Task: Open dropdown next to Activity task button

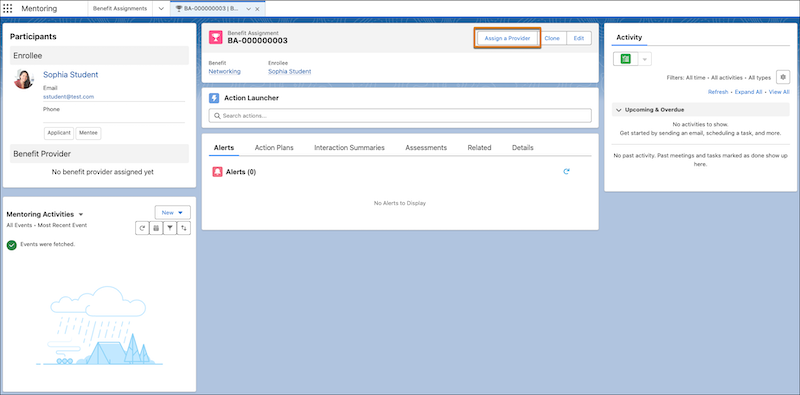Action: 644,59
